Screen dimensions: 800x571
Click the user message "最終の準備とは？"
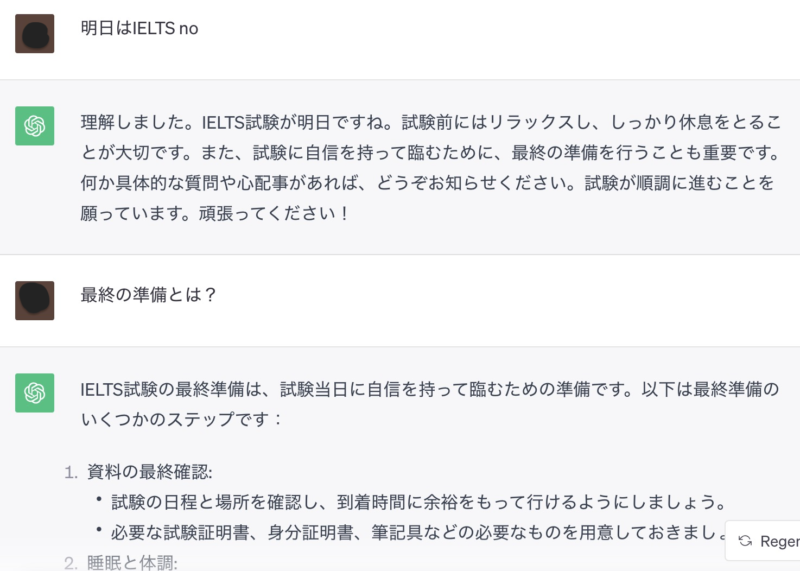(x=149, y=296)
